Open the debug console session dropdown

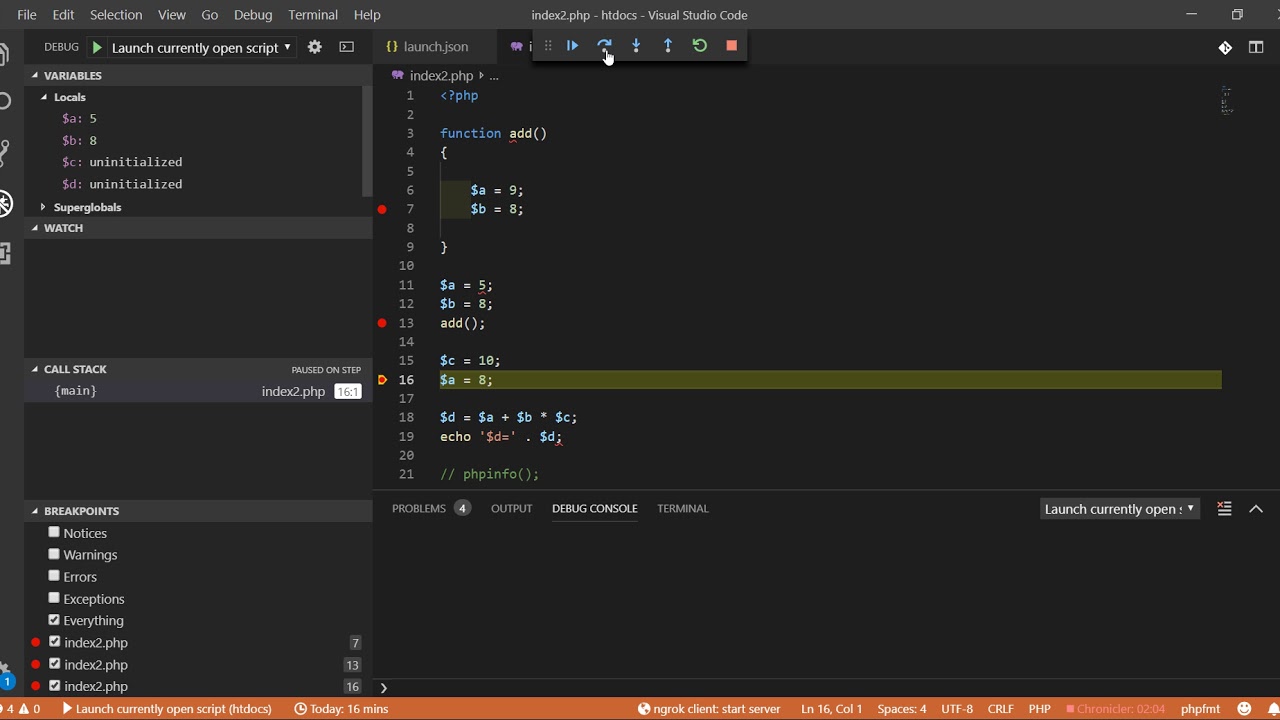point(1119,509)
